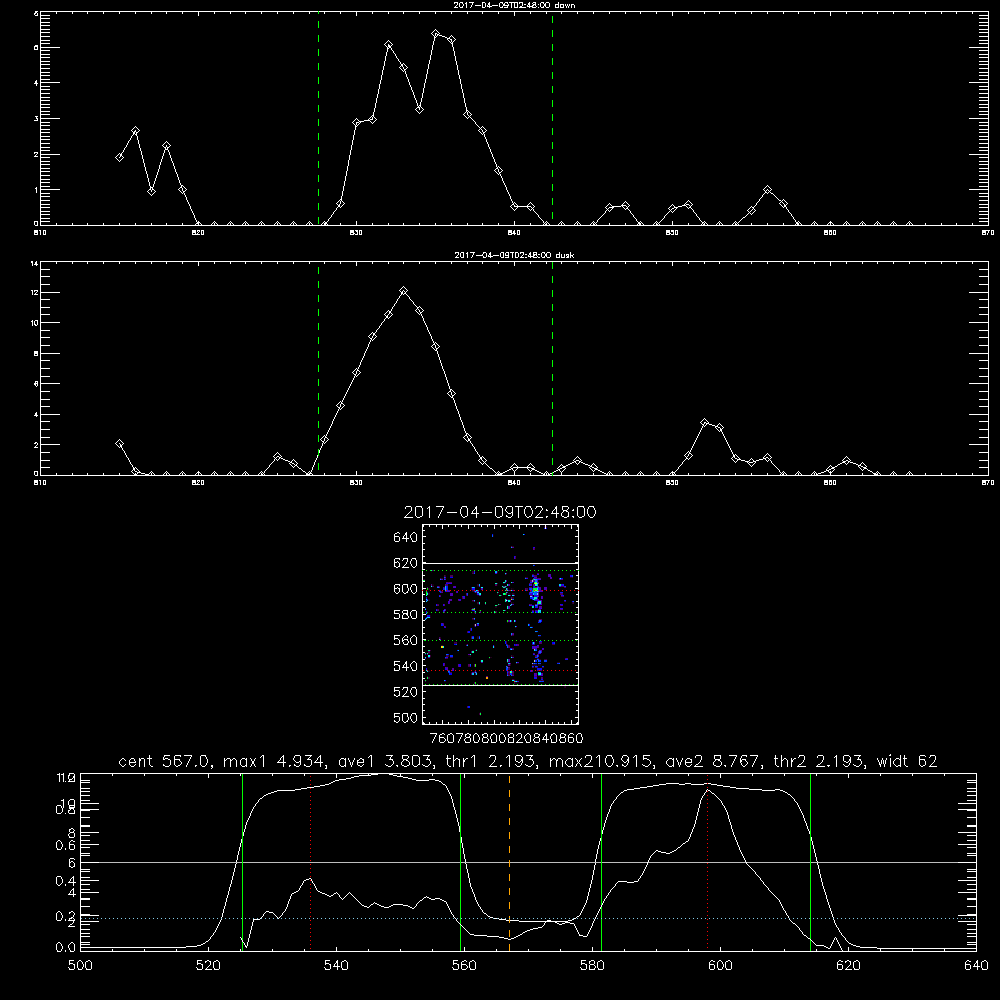Select the "max210.915" value in stats line

pyautogui.click(x=601, y=761)
